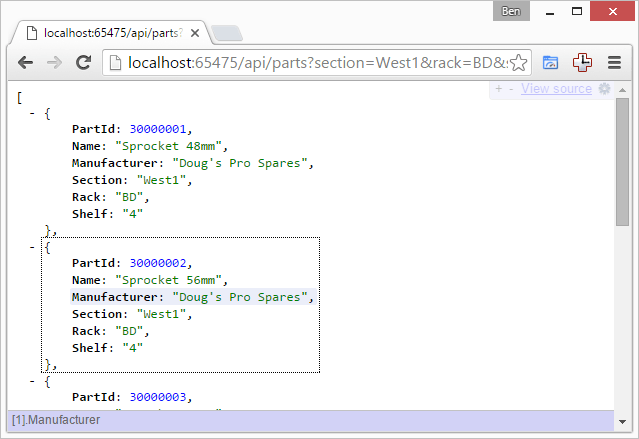This screenshot has width=639, height=439.
Task: Select the localhost:65475/api/parts tab
Action: (110, 33)
